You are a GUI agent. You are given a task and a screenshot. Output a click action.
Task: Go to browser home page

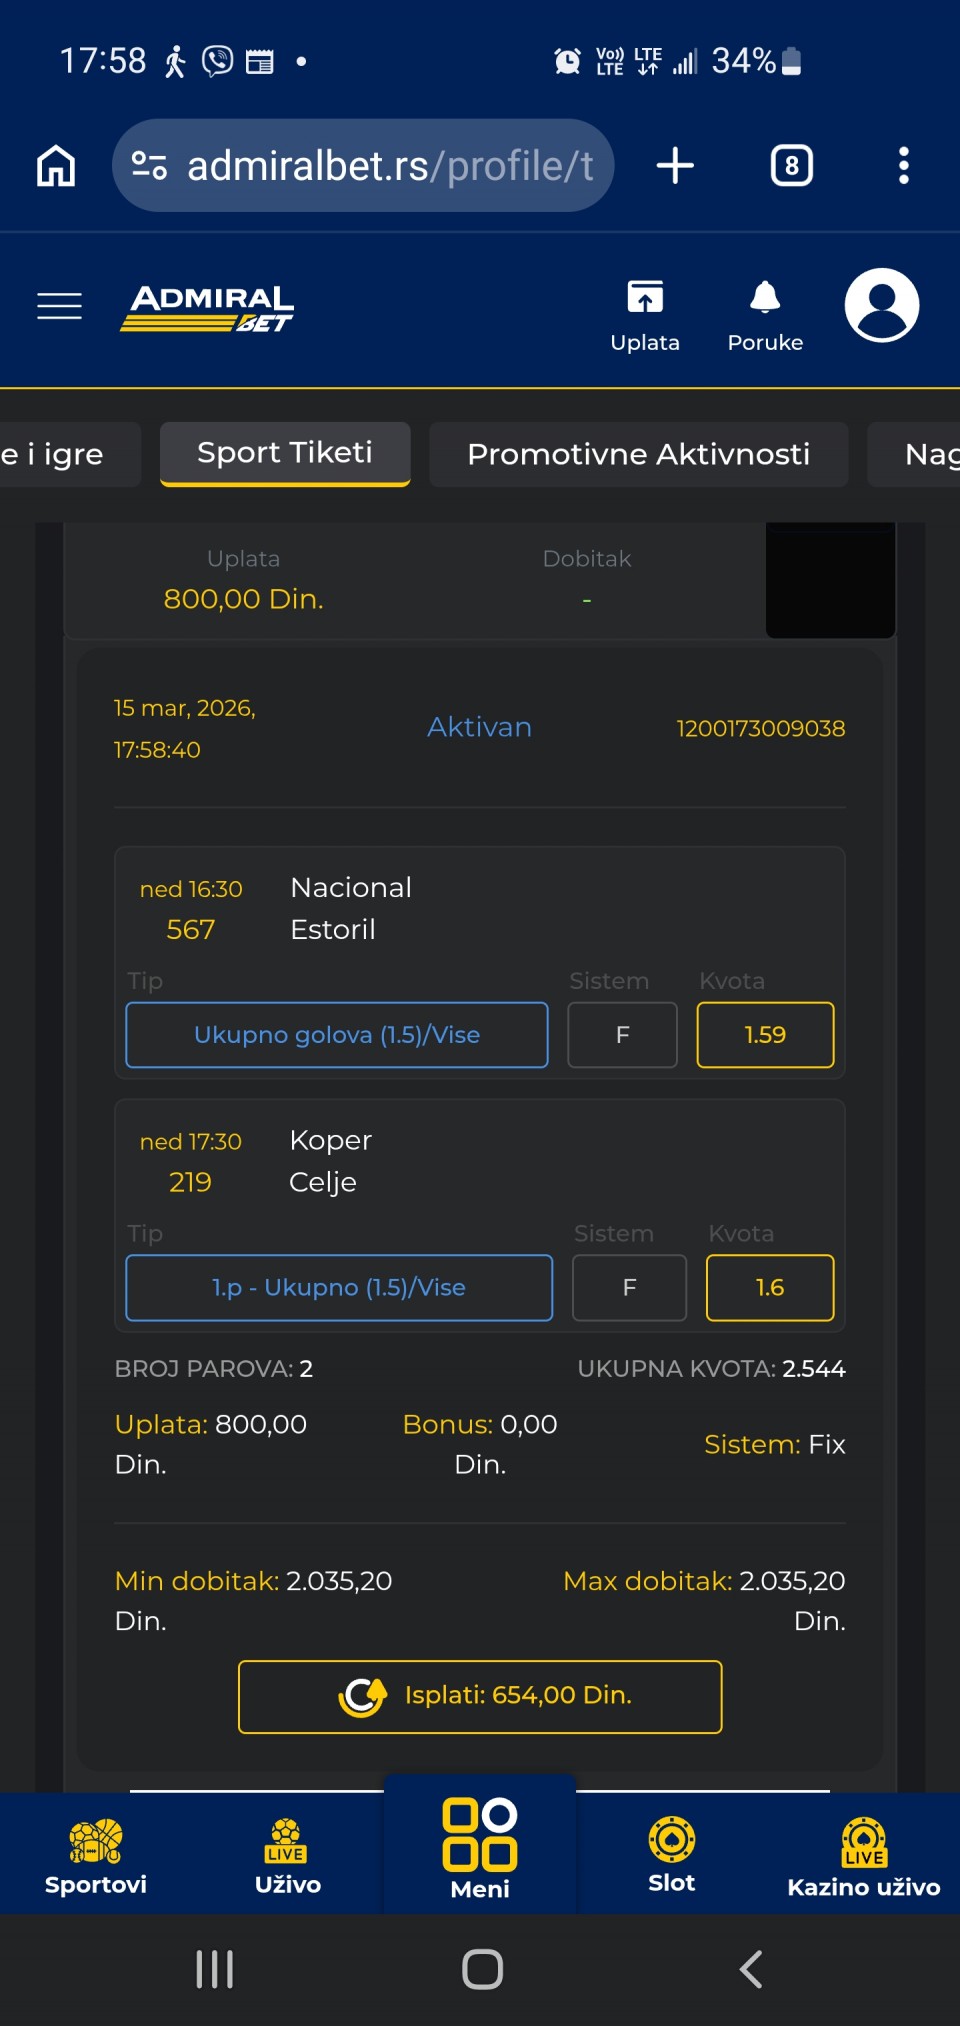coord(56,166)
